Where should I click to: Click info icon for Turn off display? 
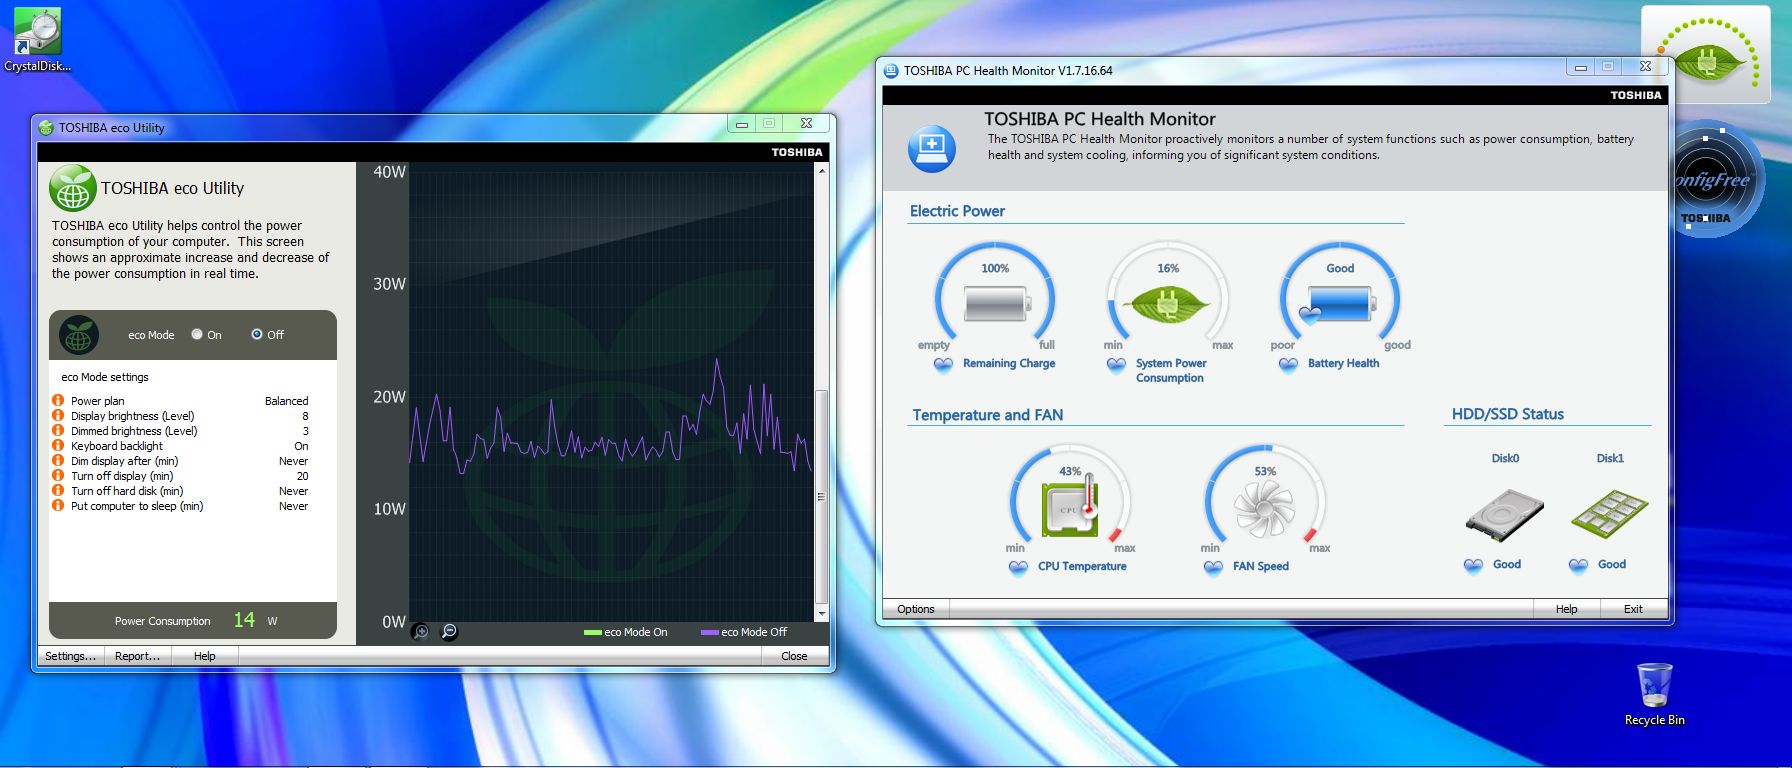pos(58,476)
